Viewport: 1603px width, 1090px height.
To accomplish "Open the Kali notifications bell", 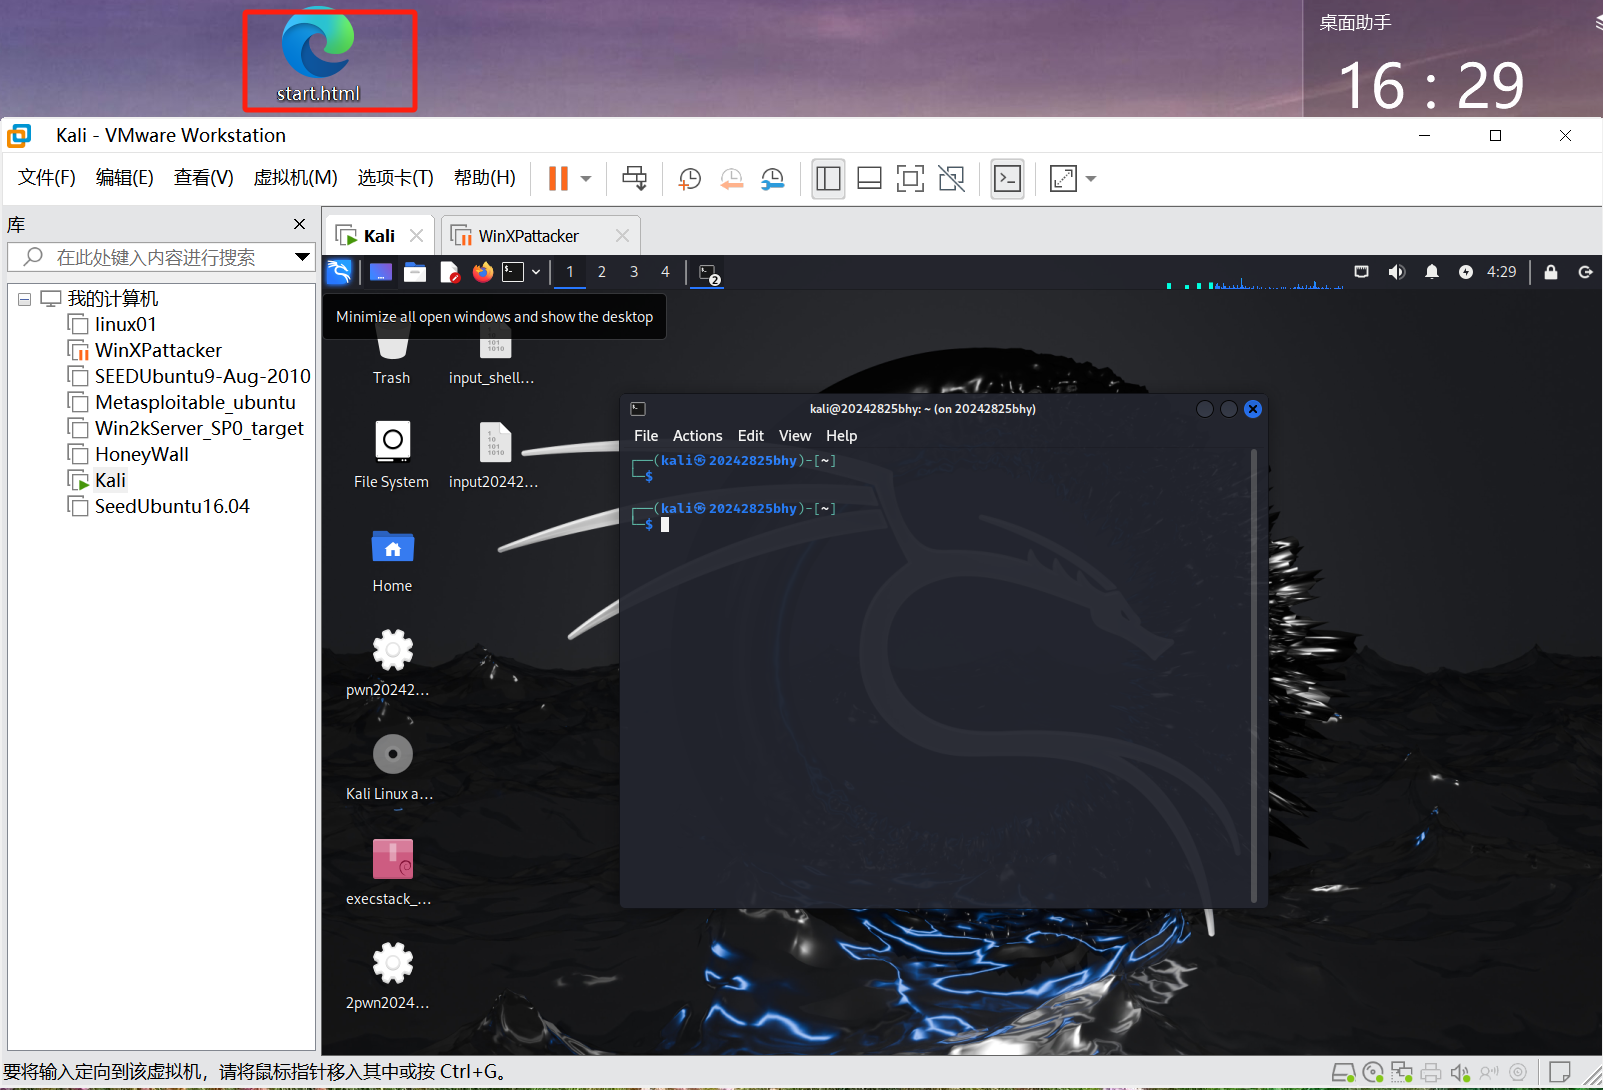I will tap(1432, 272).
